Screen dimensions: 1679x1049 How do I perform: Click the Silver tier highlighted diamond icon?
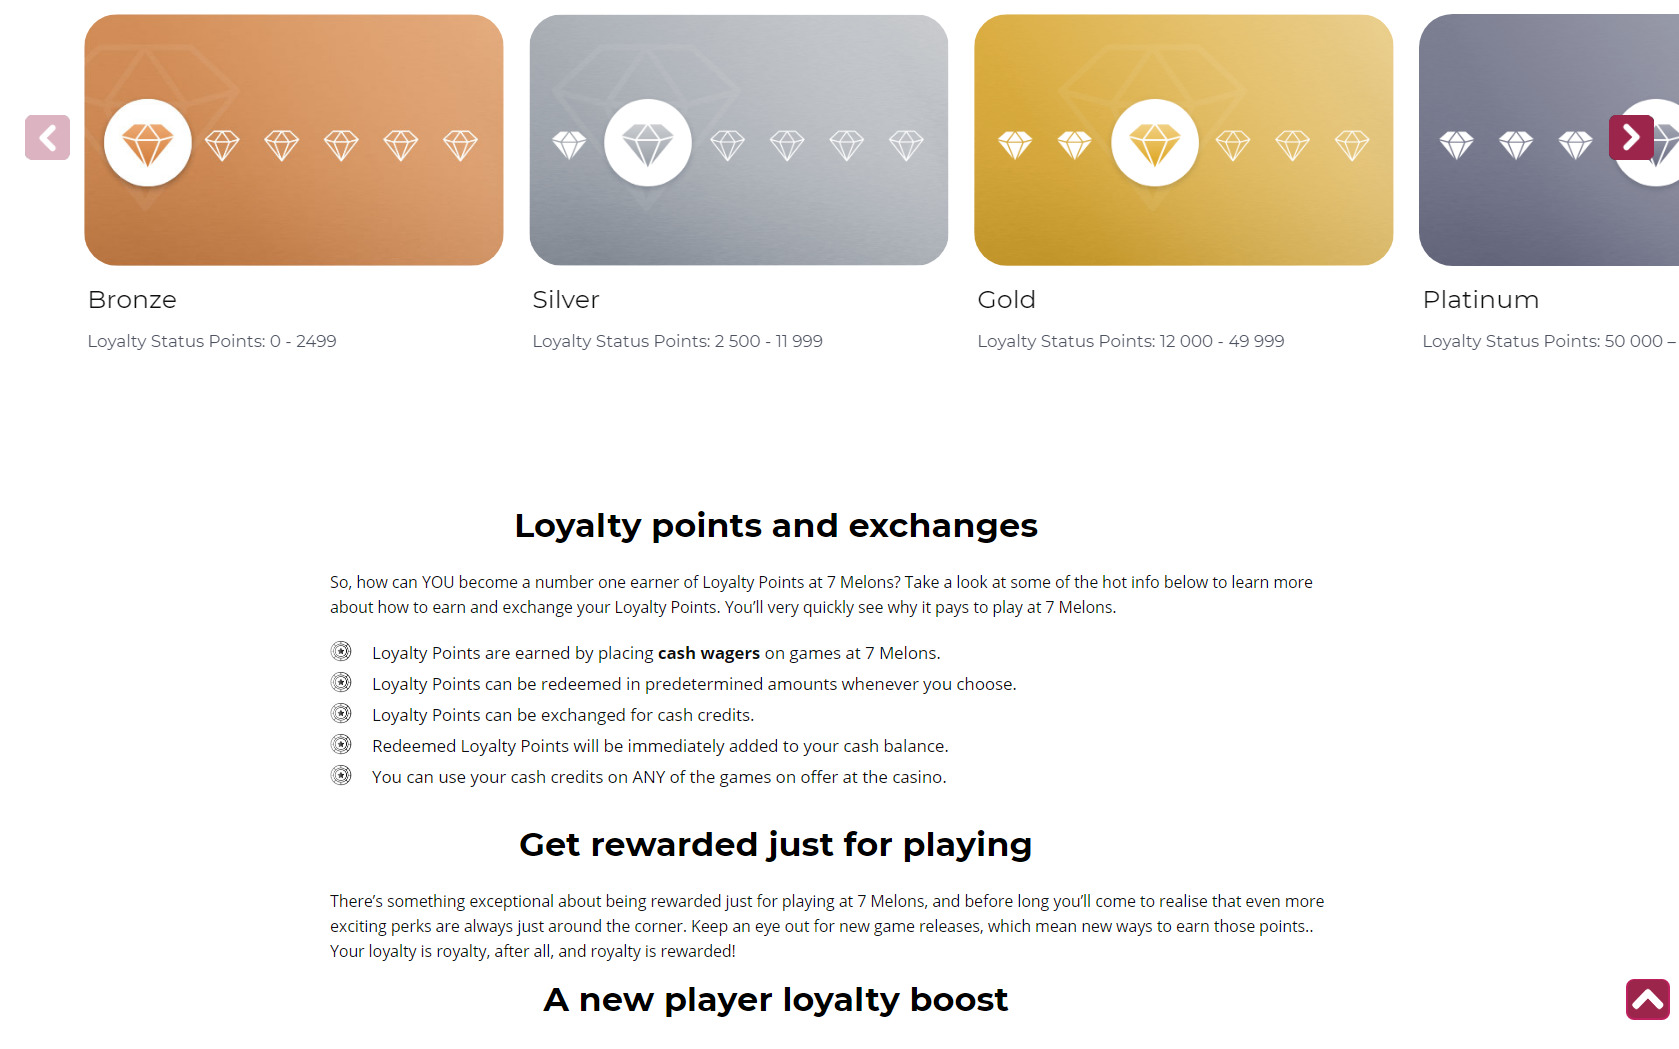pyautogui.click(x=648, y=143)
